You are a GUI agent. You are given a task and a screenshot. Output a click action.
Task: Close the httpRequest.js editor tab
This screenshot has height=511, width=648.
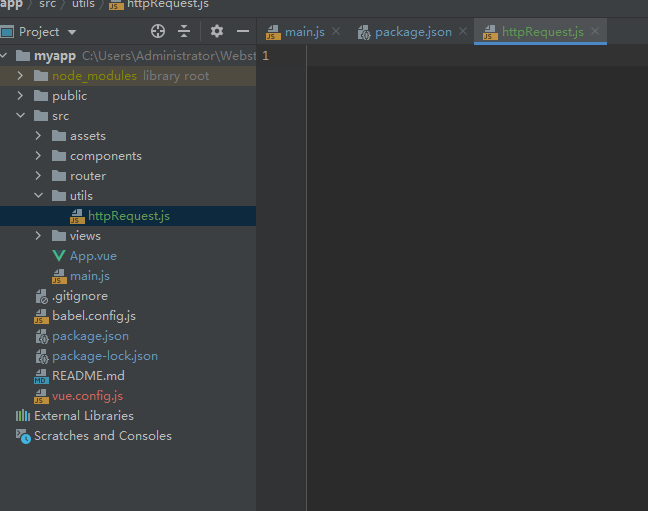(x=595, y=32)
